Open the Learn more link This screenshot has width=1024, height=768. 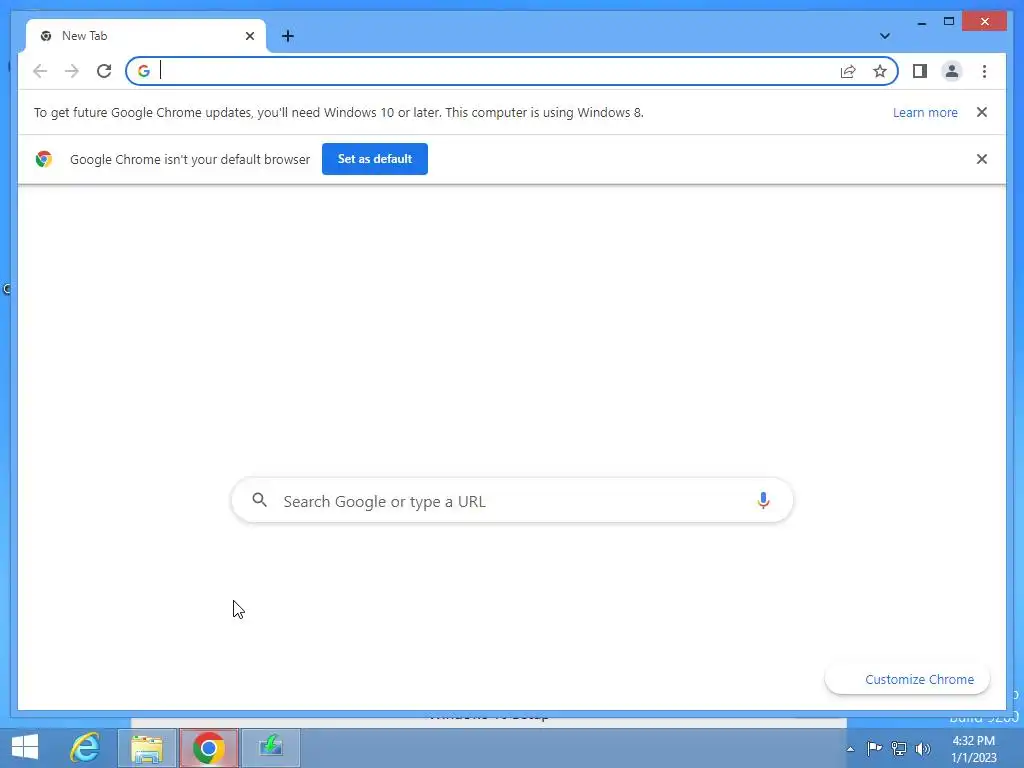tap(925, 112)
